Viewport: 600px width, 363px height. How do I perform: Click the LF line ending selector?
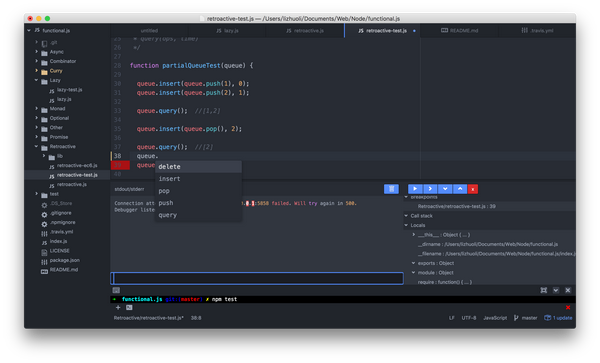(x=452, y=318)
